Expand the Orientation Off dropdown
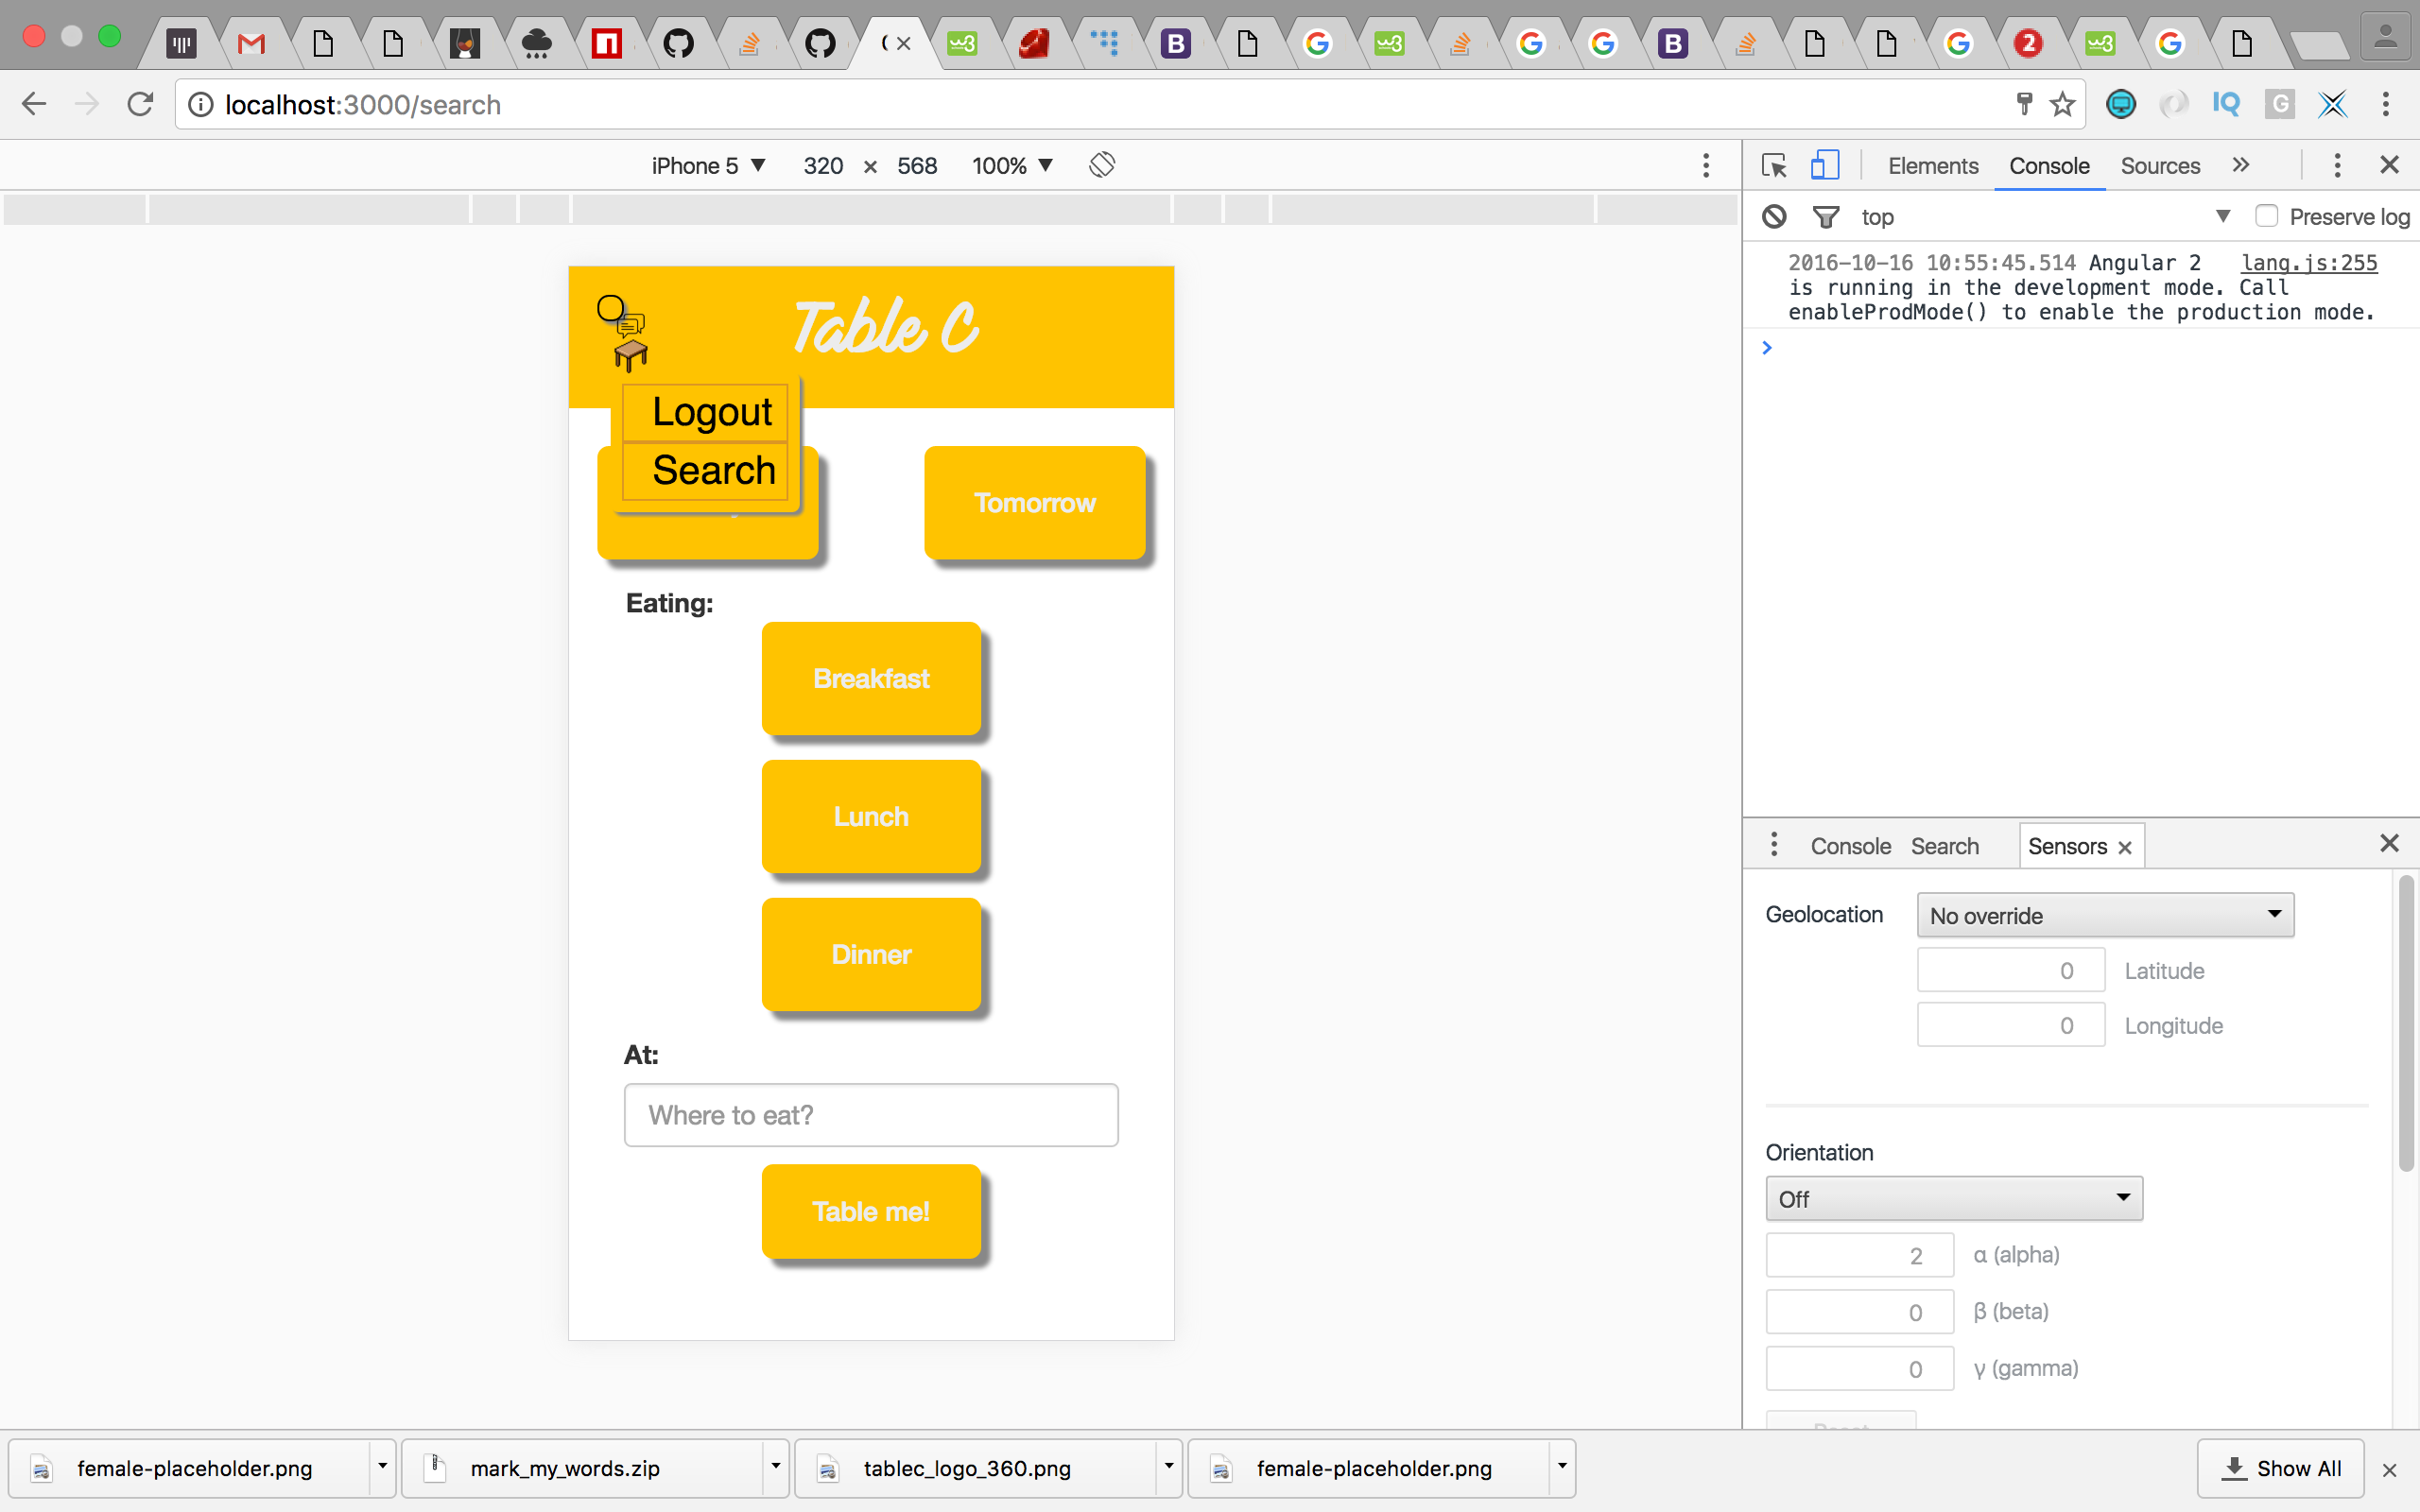Viewport: 2420px width, 1512px height. [1953, 1198]
